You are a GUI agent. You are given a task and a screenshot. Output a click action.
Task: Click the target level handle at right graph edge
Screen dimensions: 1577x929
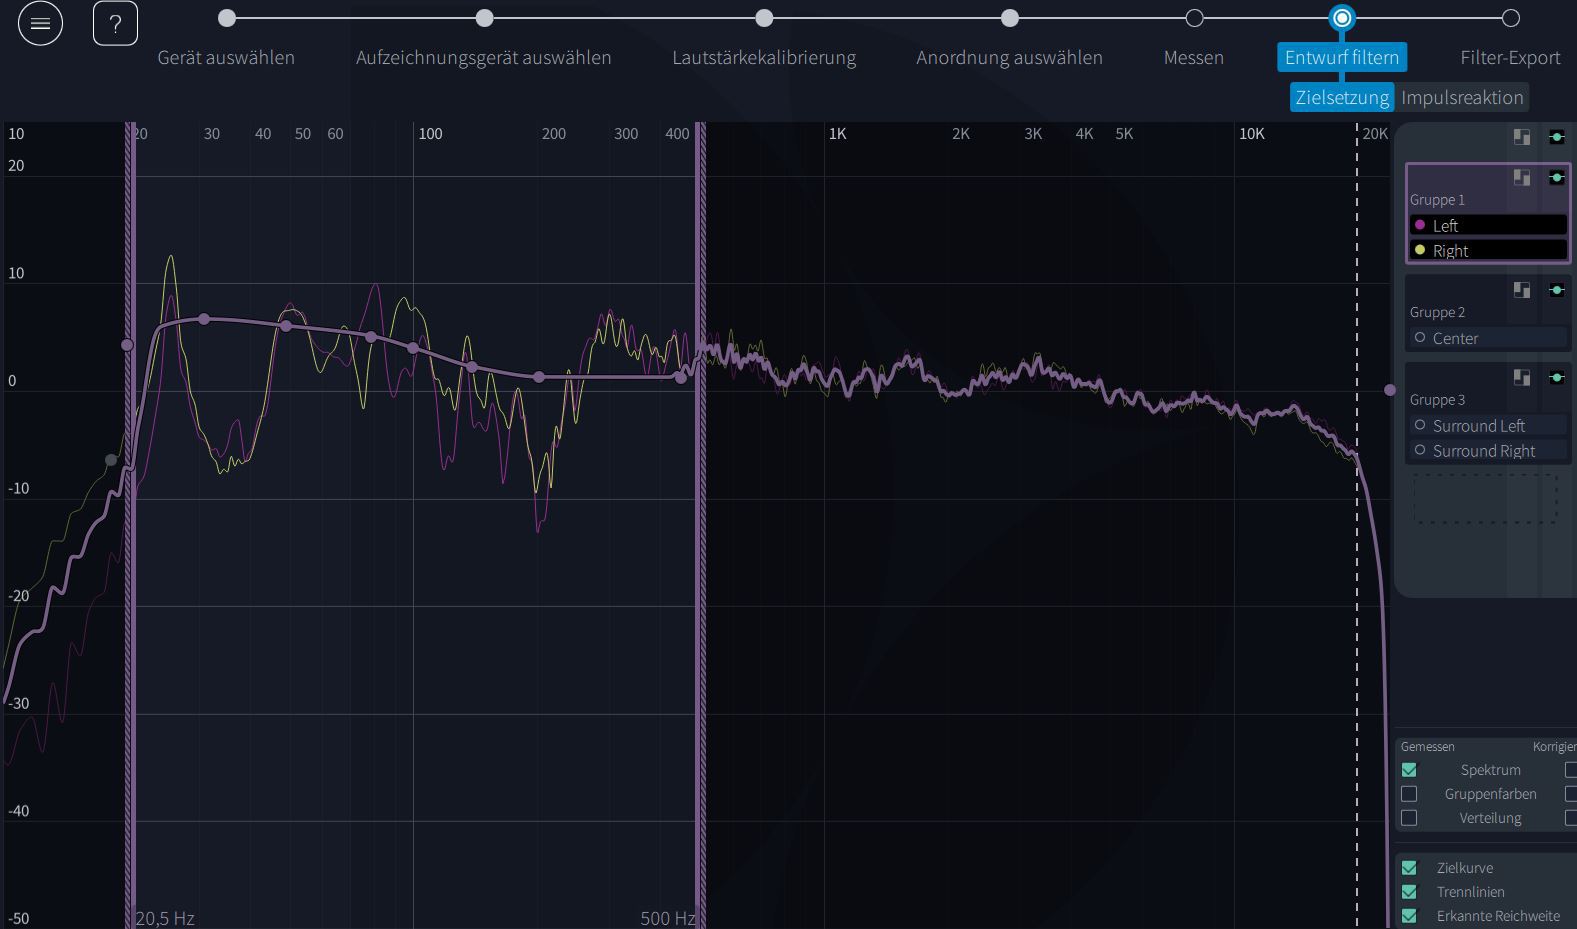point(1389,390)
